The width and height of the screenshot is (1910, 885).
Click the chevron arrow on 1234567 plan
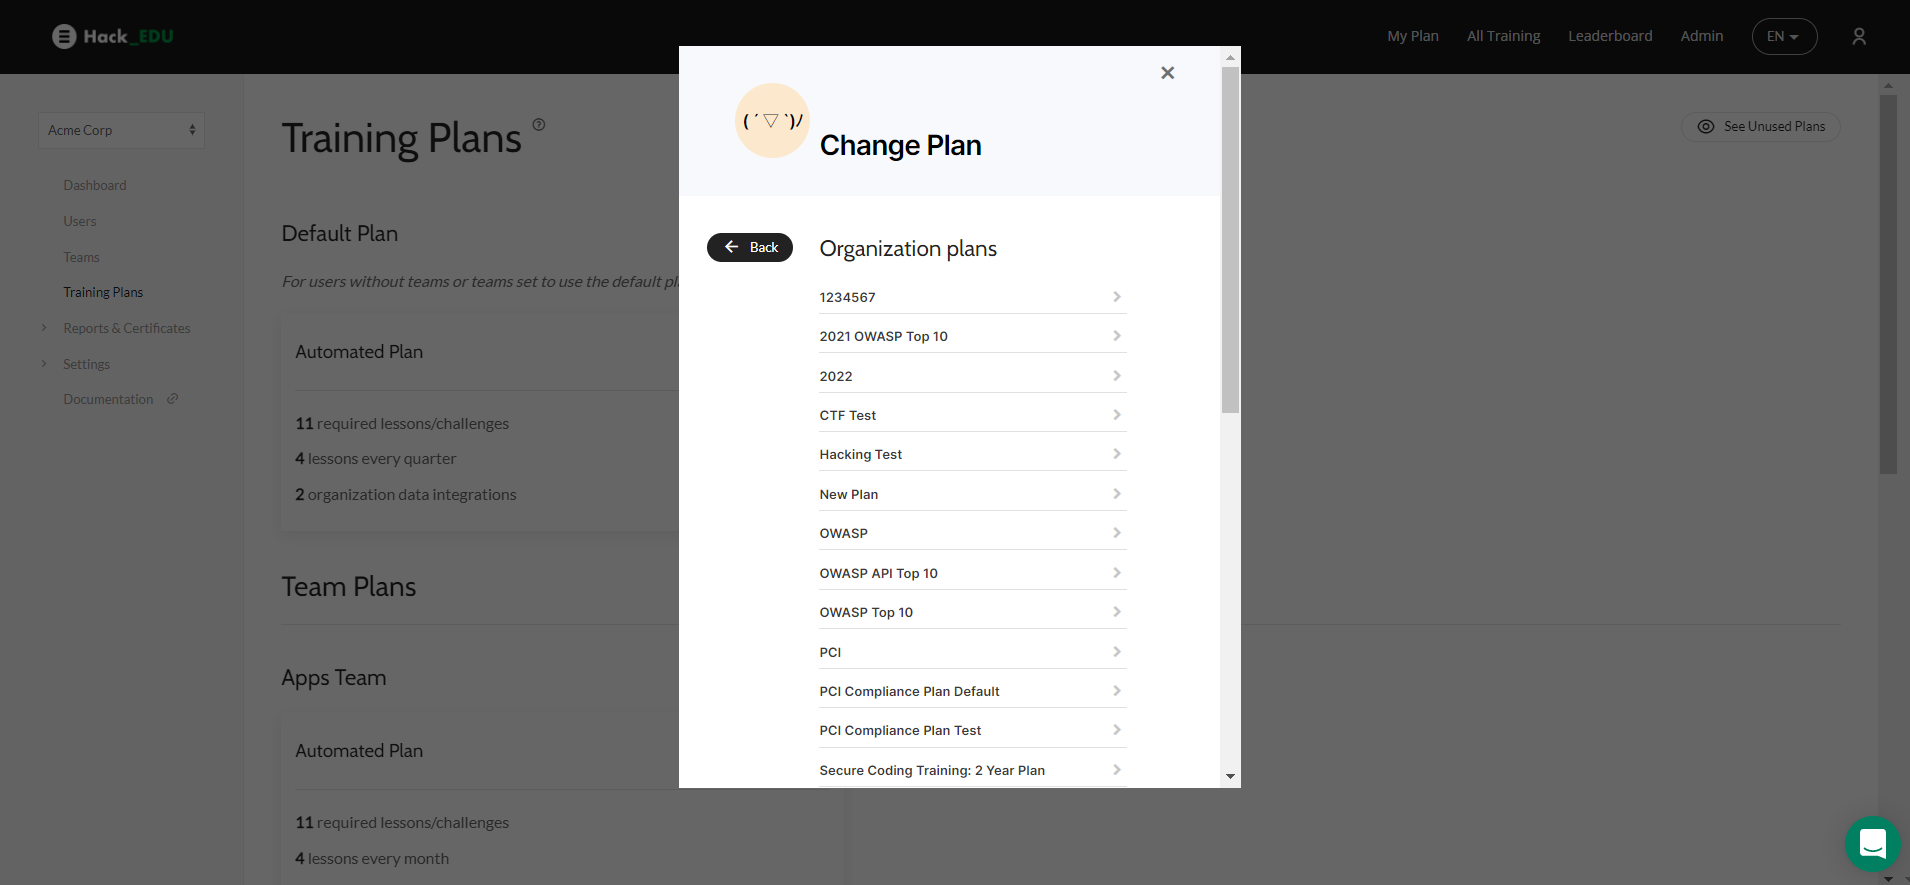1117,297
